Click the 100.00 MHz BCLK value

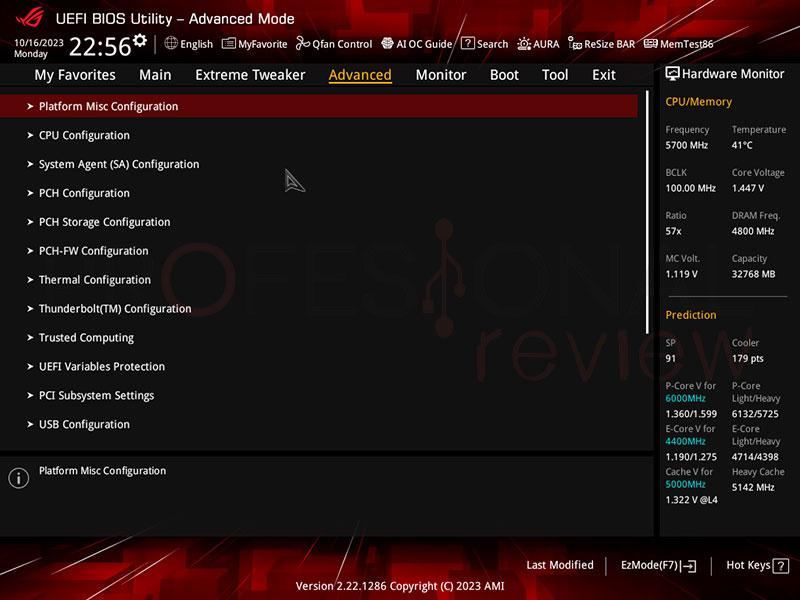click(690, 188)
